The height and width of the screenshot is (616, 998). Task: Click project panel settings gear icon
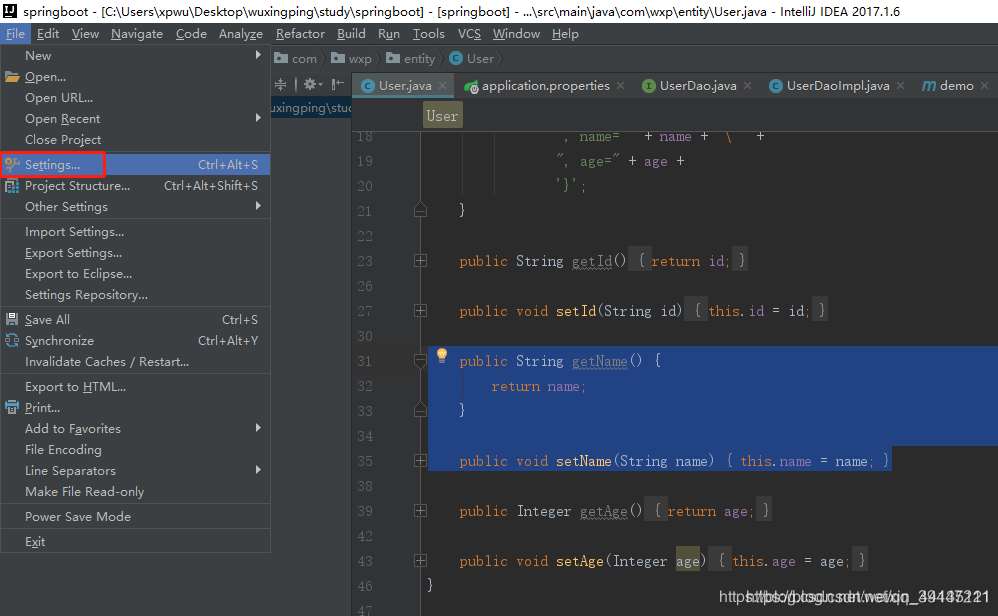312,84
